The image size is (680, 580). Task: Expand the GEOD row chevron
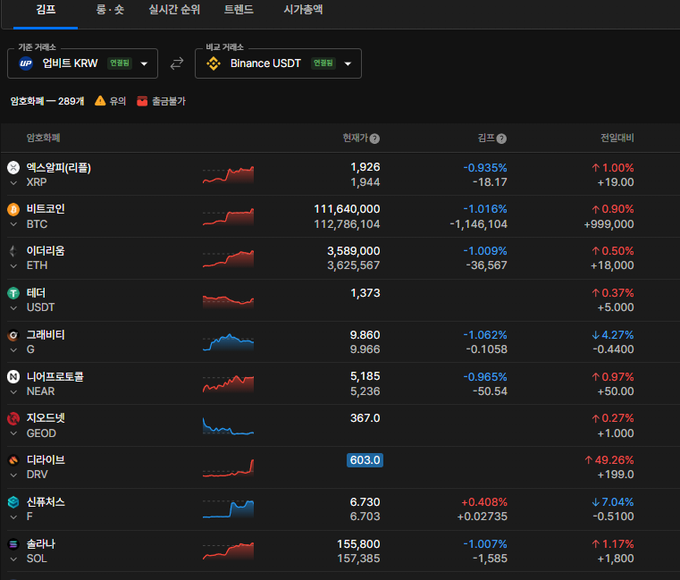pos(13,434)
